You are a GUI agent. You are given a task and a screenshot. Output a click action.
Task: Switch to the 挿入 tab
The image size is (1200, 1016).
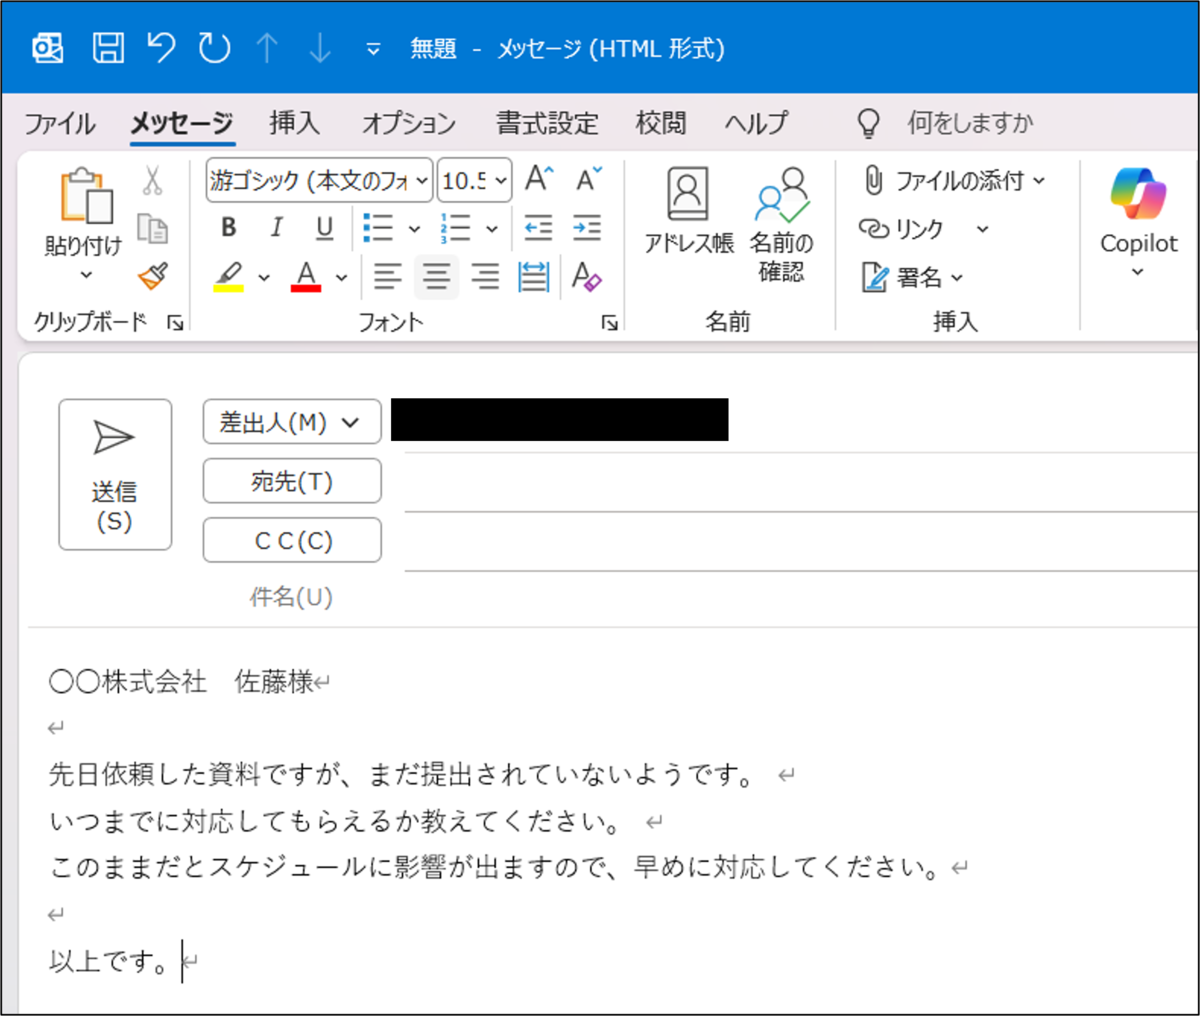(x=294, y=123)
